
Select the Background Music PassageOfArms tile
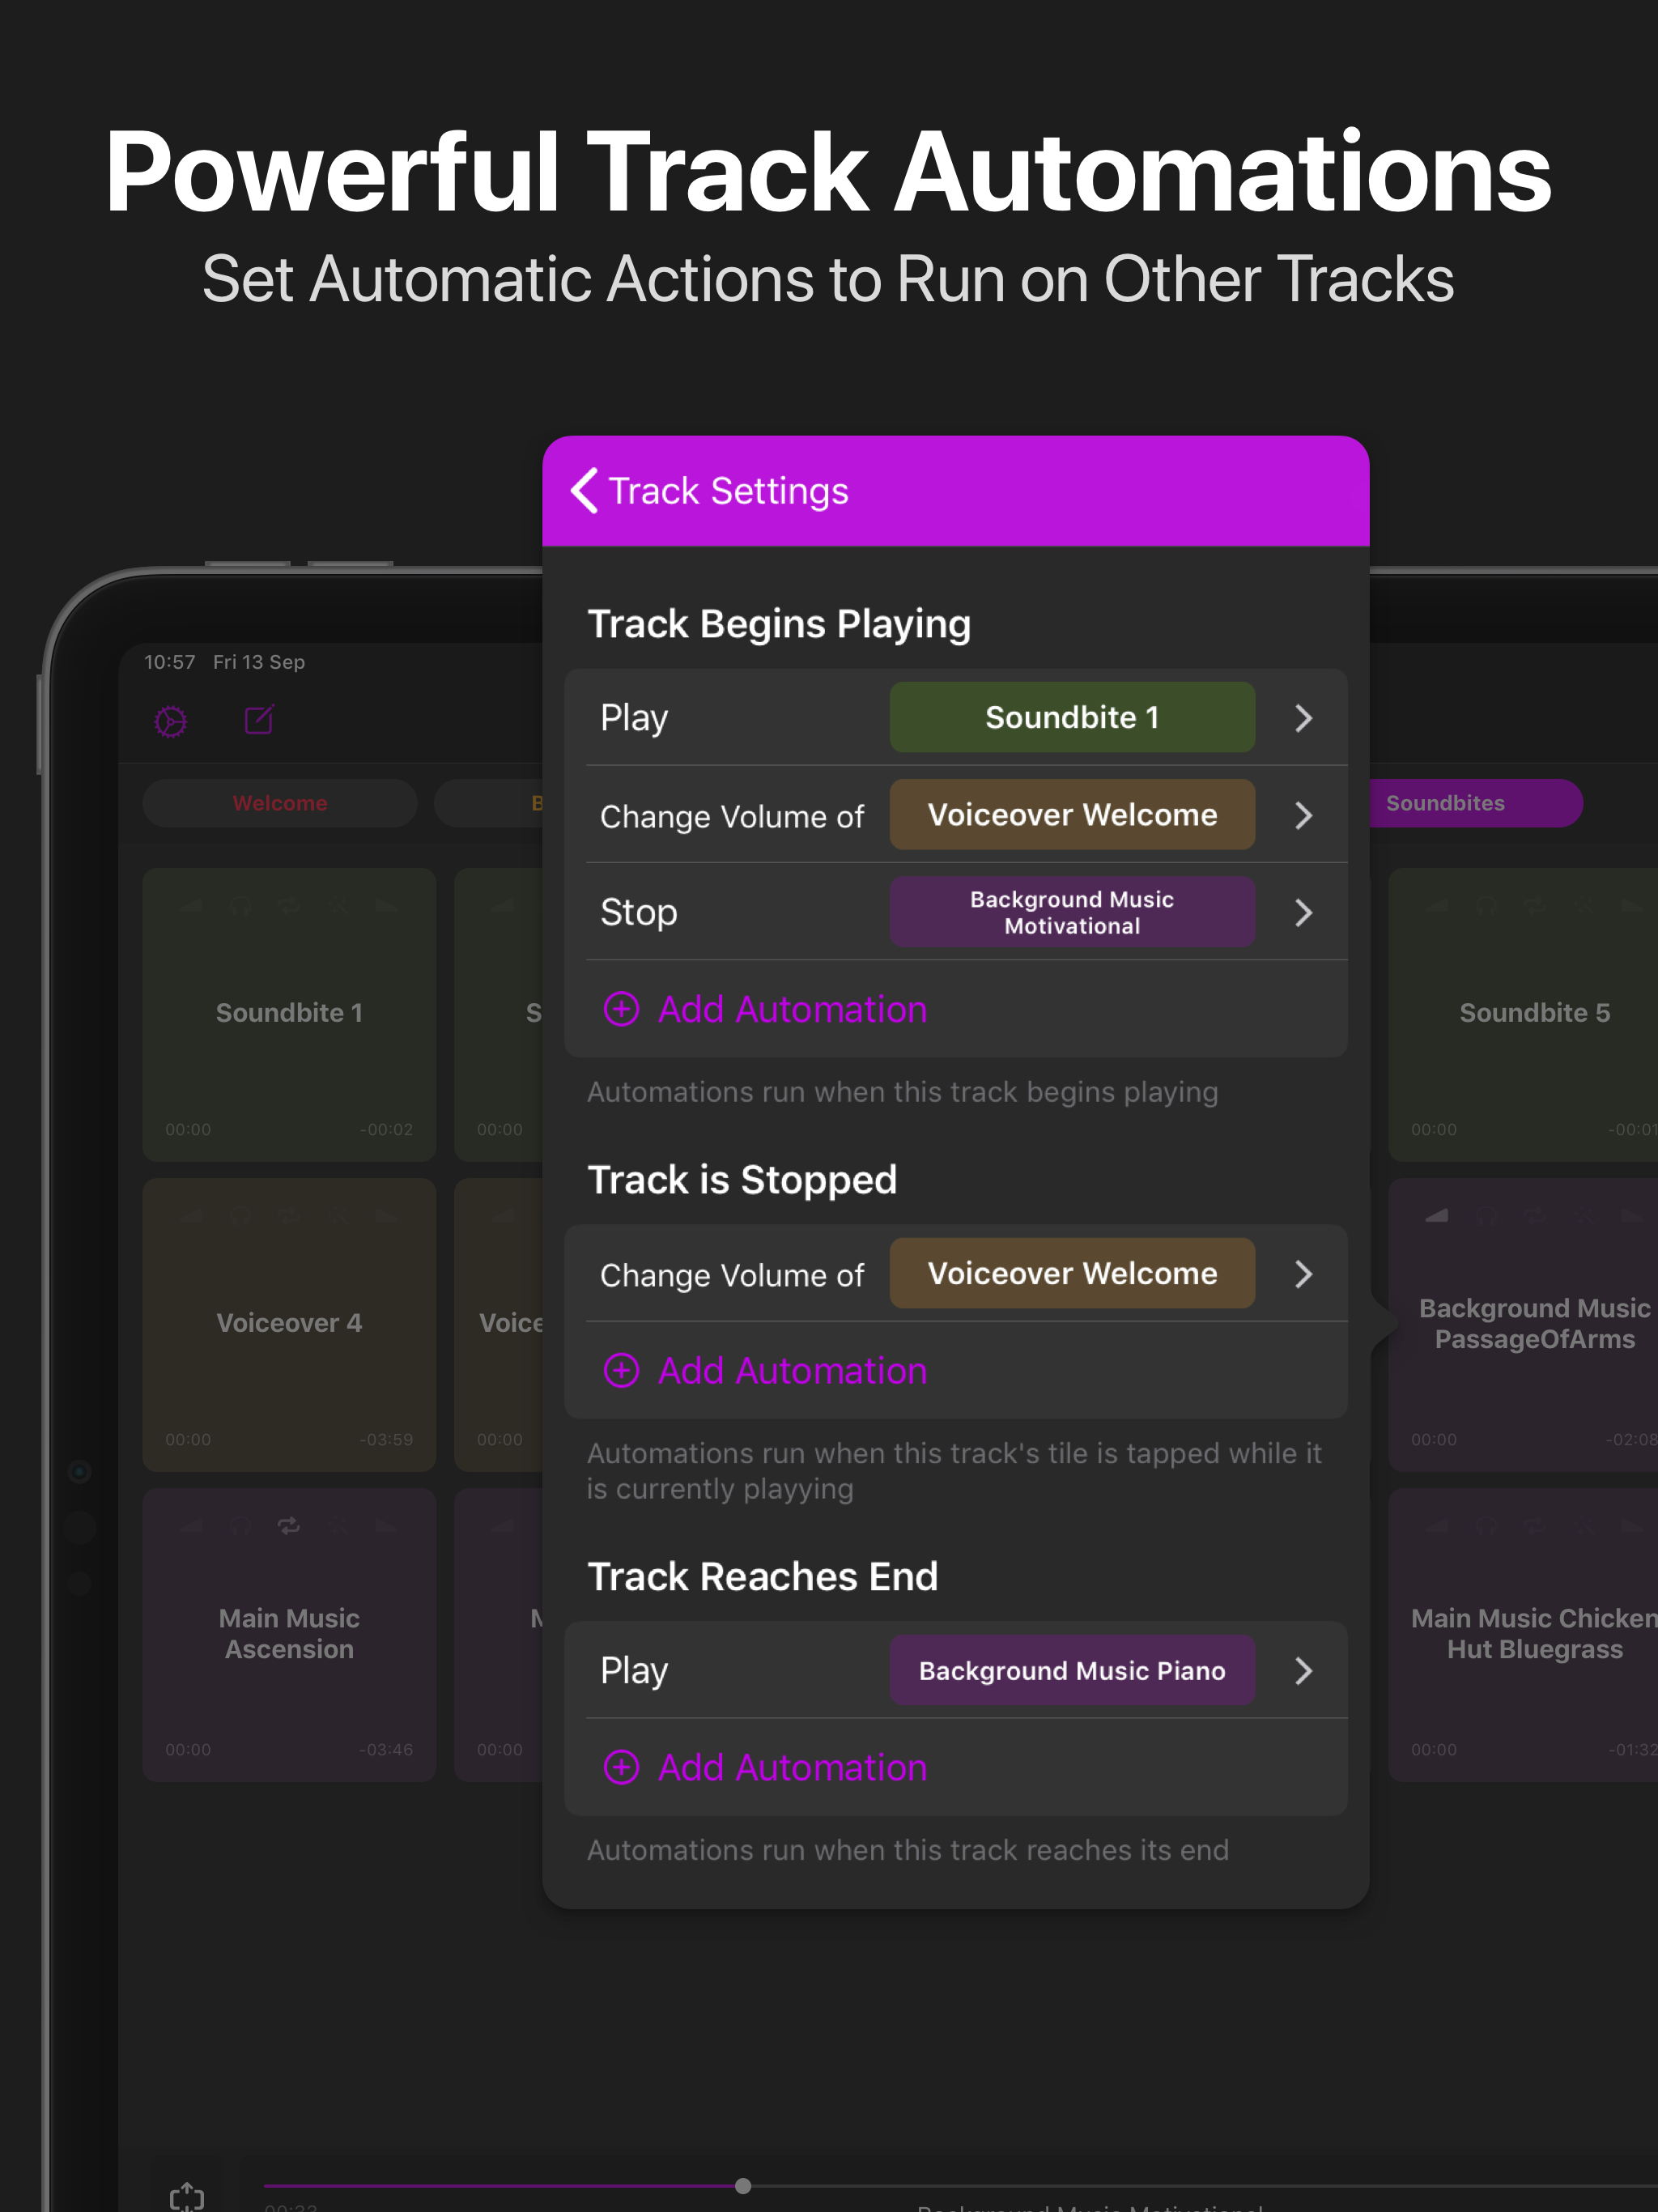pyautogui.click(x=1523, y=1324)
